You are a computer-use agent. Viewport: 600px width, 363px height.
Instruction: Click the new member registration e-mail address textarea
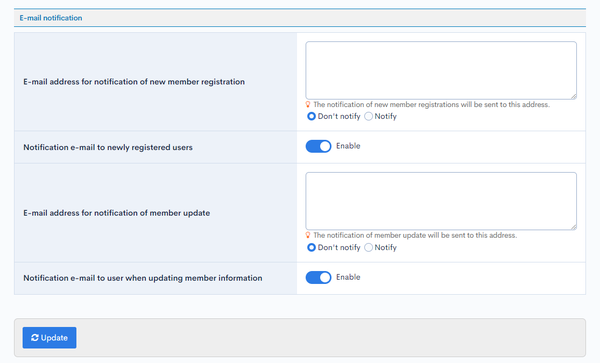[441, 70]
